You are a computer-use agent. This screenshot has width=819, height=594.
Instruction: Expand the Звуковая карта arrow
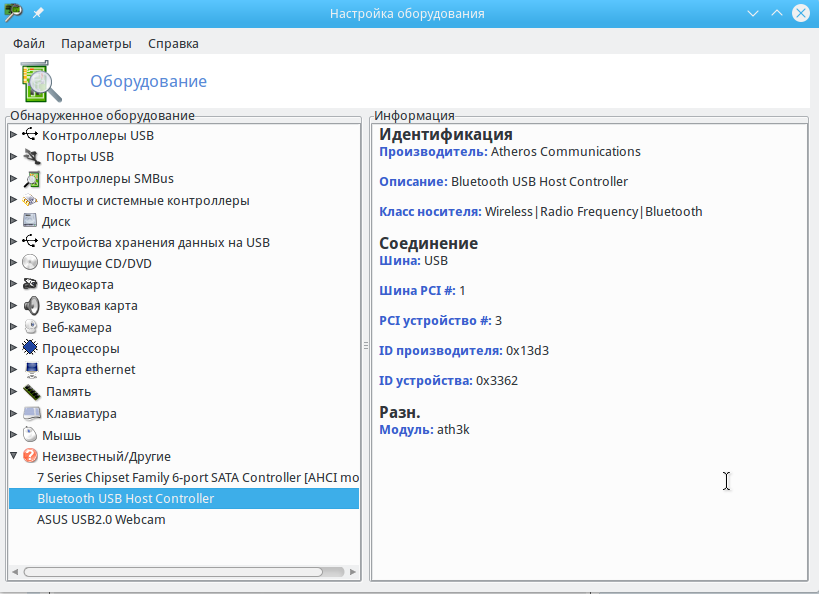[14, 305]
